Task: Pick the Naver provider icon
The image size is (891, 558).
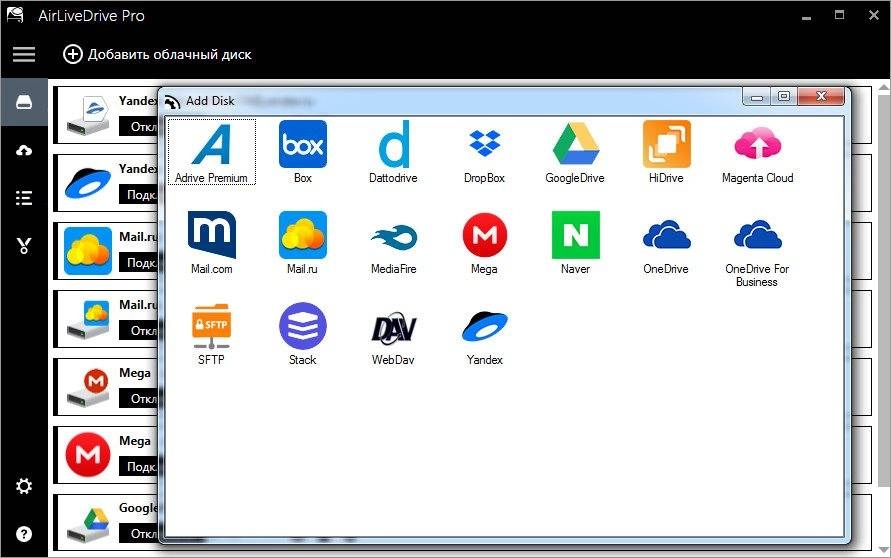Action: click(575, 243)
